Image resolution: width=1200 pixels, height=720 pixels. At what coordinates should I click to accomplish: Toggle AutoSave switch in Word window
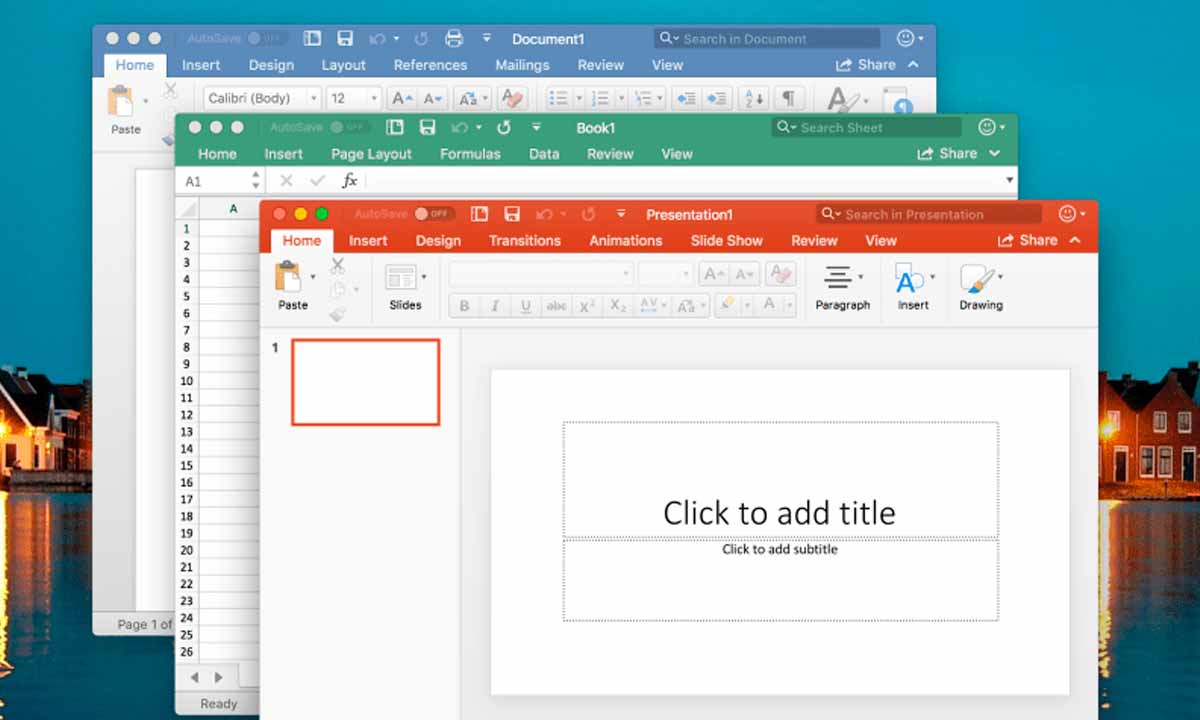pyautogui.click(x=267, y=39)
